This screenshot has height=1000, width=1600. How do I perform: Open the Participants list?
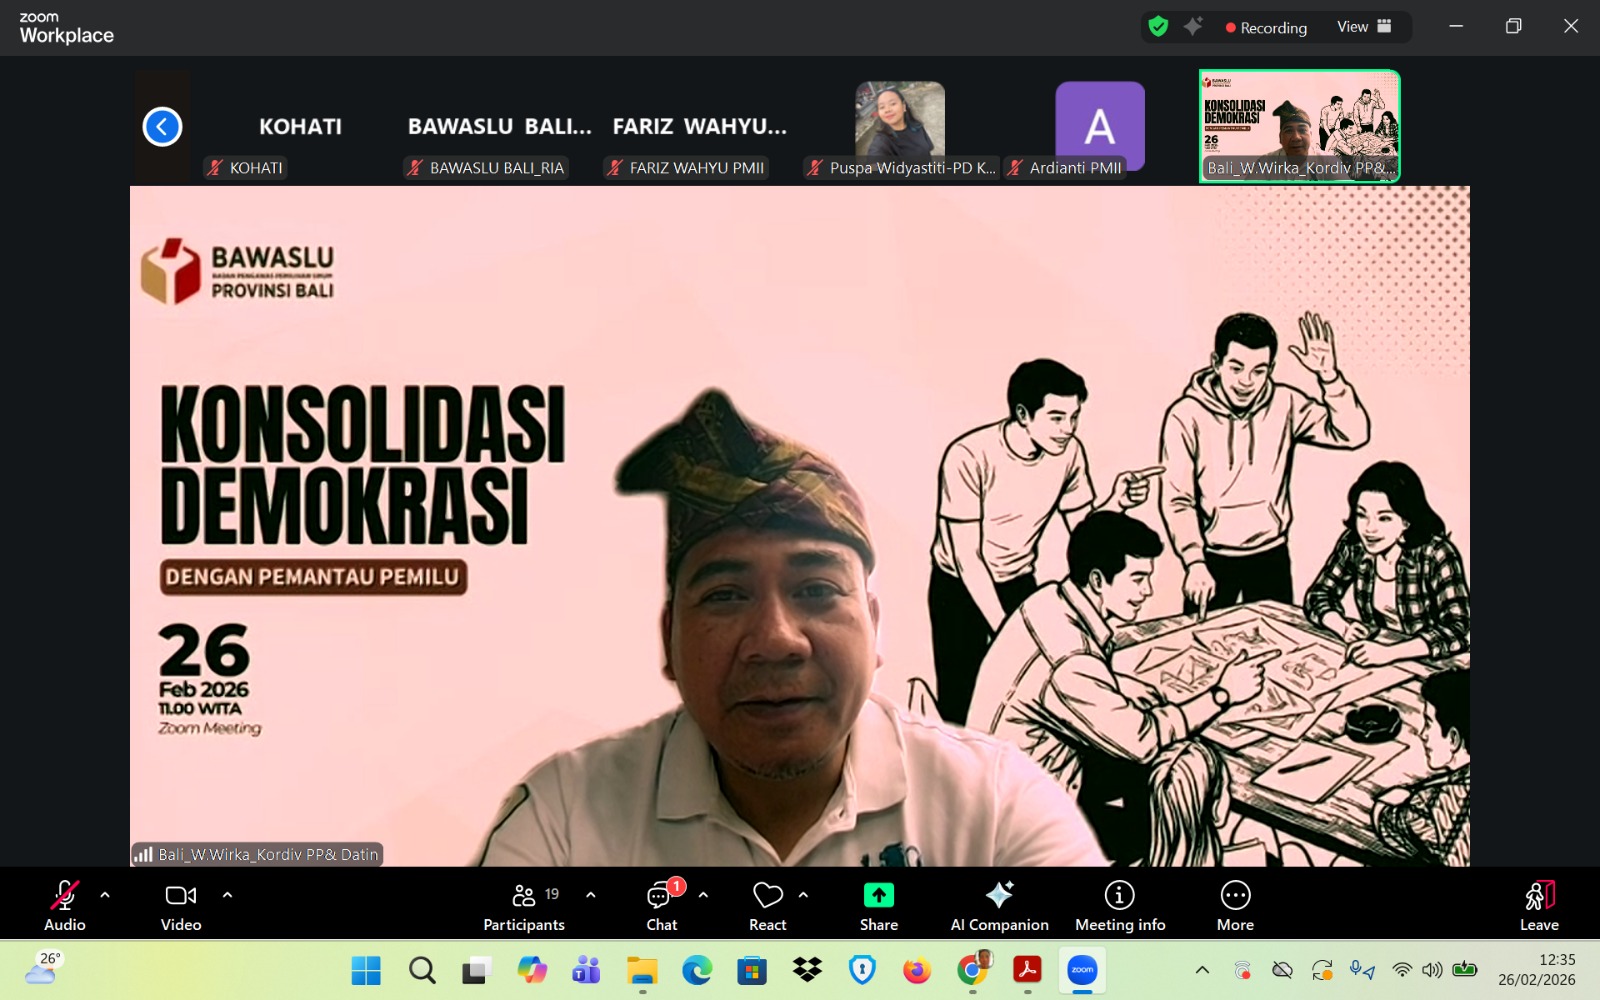point(524,895)
